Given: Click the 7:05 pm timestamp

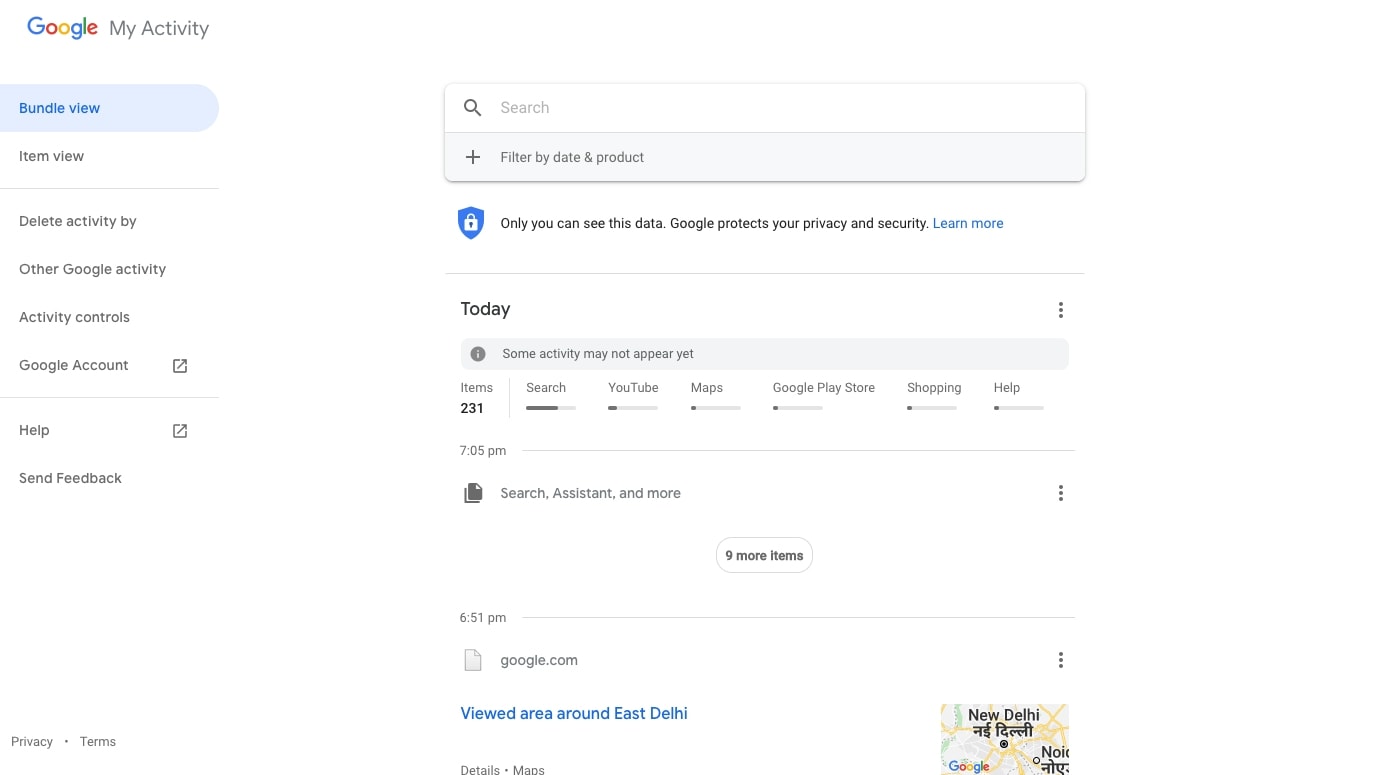Looking at the screenshot, I should click(x=483, y=451).
